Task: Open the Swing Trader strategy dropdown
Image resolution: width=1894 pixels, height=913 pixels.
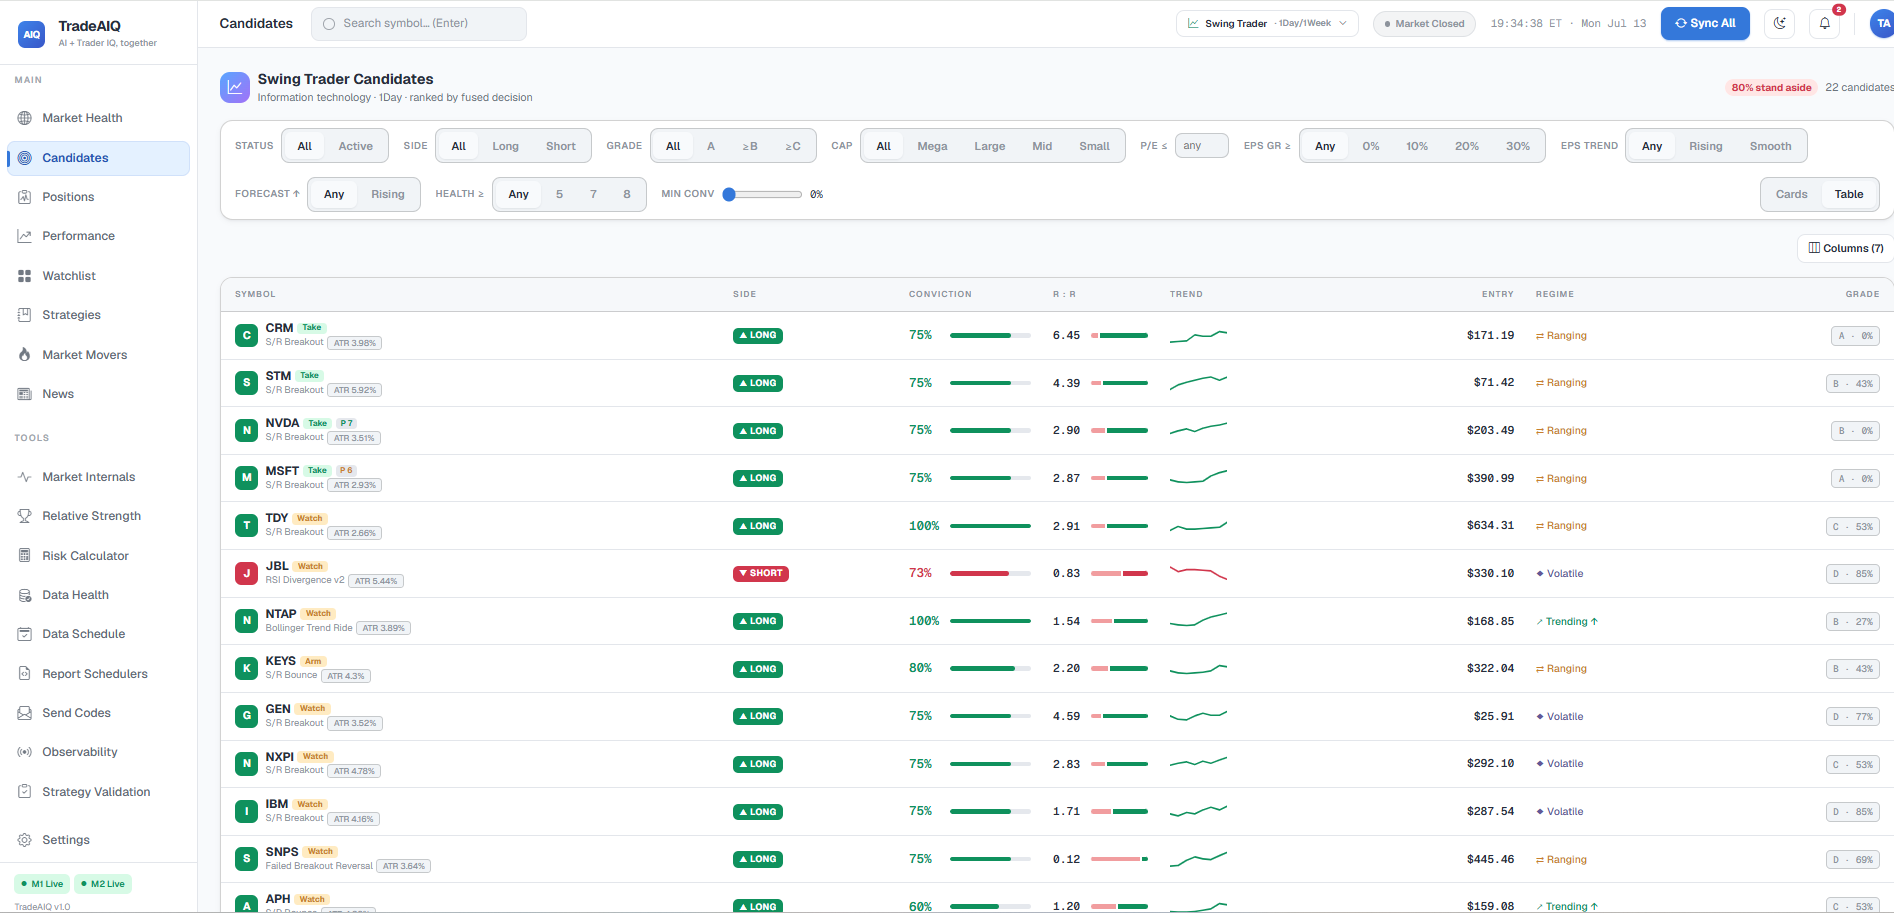Action: 1267,23
